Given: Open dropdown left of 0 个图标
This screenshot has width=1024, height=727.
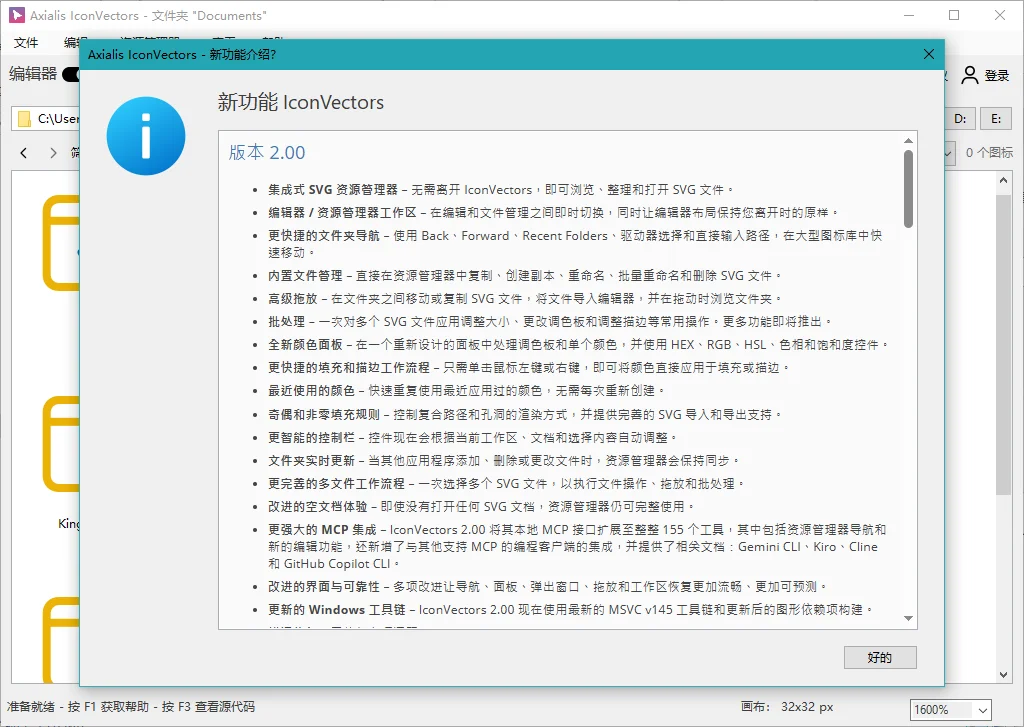Looking at the screenshot, I should click(x=948, y=153).
